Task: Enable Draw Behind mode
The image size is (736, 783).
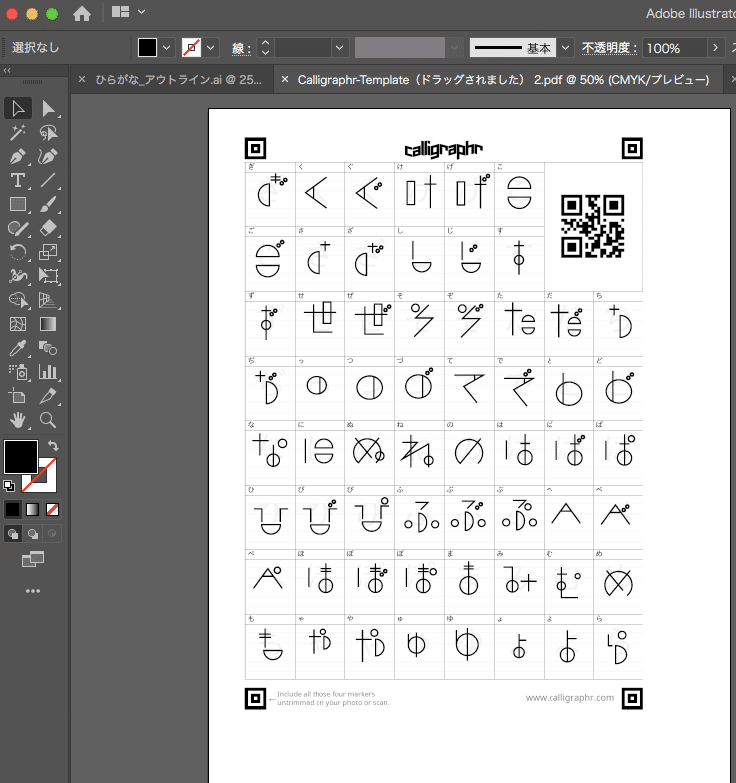Action: pyautogui.click(x=33, y=534)
